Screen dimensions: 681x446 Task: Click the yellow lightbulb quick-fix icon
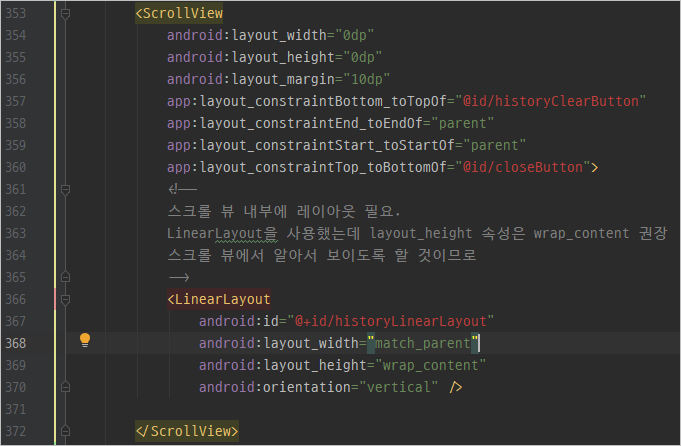click(x=85, y=340)
